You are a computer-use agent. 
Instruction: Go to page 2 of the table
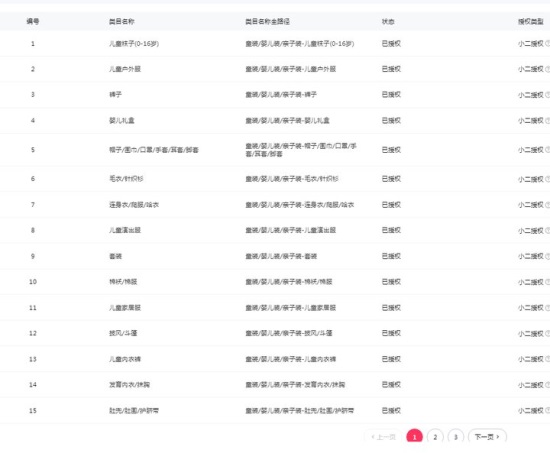(x=435, y=437)
